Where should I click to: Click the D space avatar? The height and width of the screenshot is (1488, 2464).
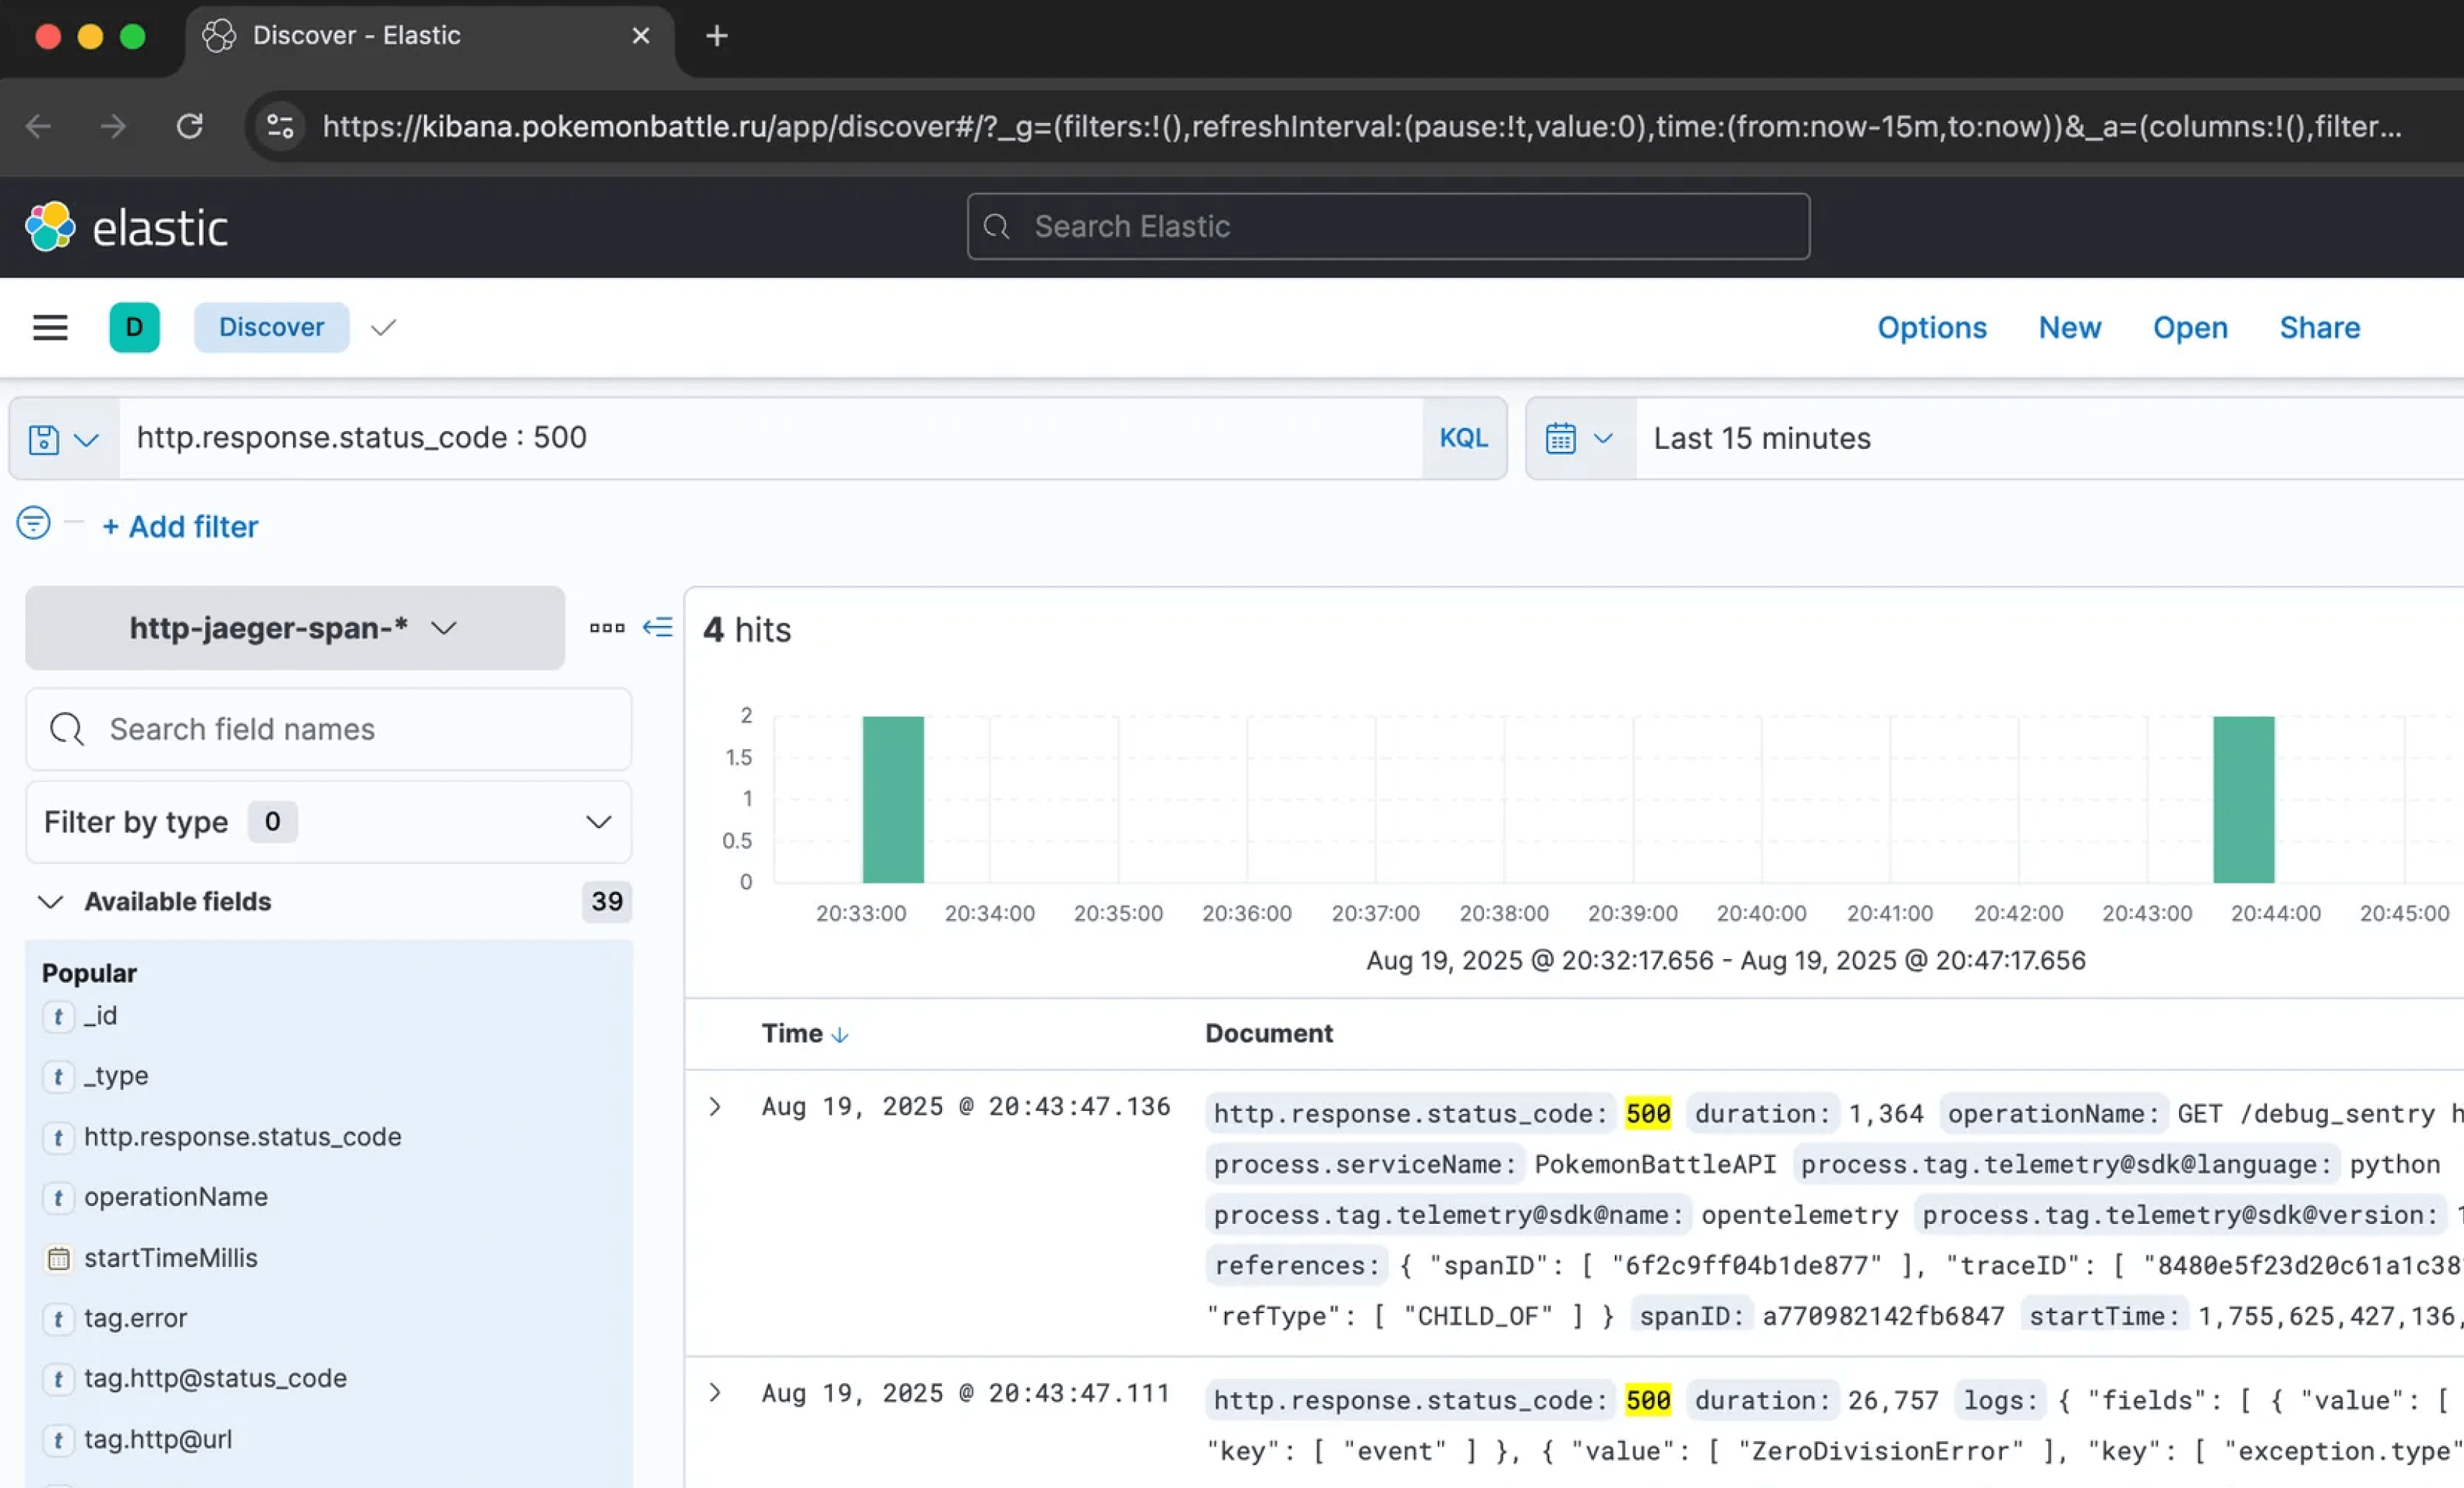click(134, 327)
